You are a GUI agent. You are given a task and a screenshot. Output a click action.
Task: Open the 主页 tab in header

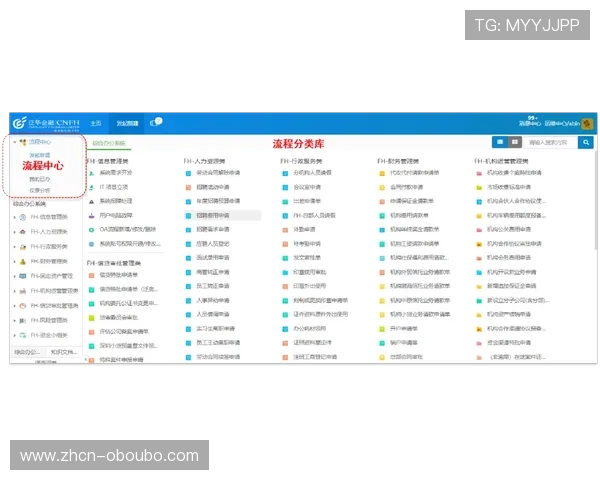(96, 123)
